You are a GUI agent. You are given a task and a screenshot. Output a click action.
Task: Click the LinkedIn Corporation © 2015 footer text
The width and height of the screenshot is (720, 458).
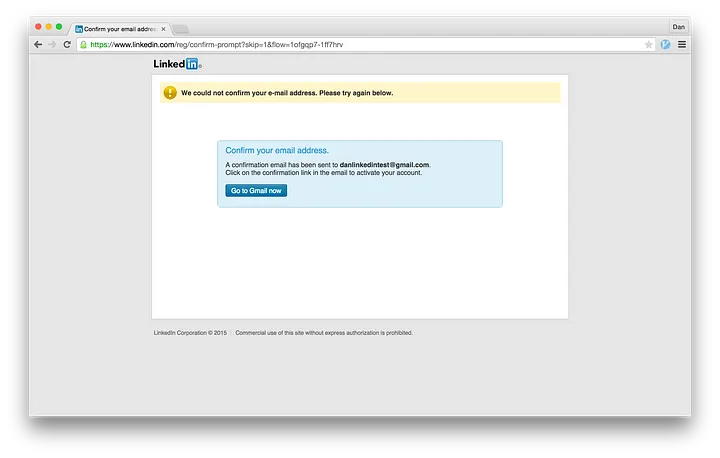pos(190,333)
